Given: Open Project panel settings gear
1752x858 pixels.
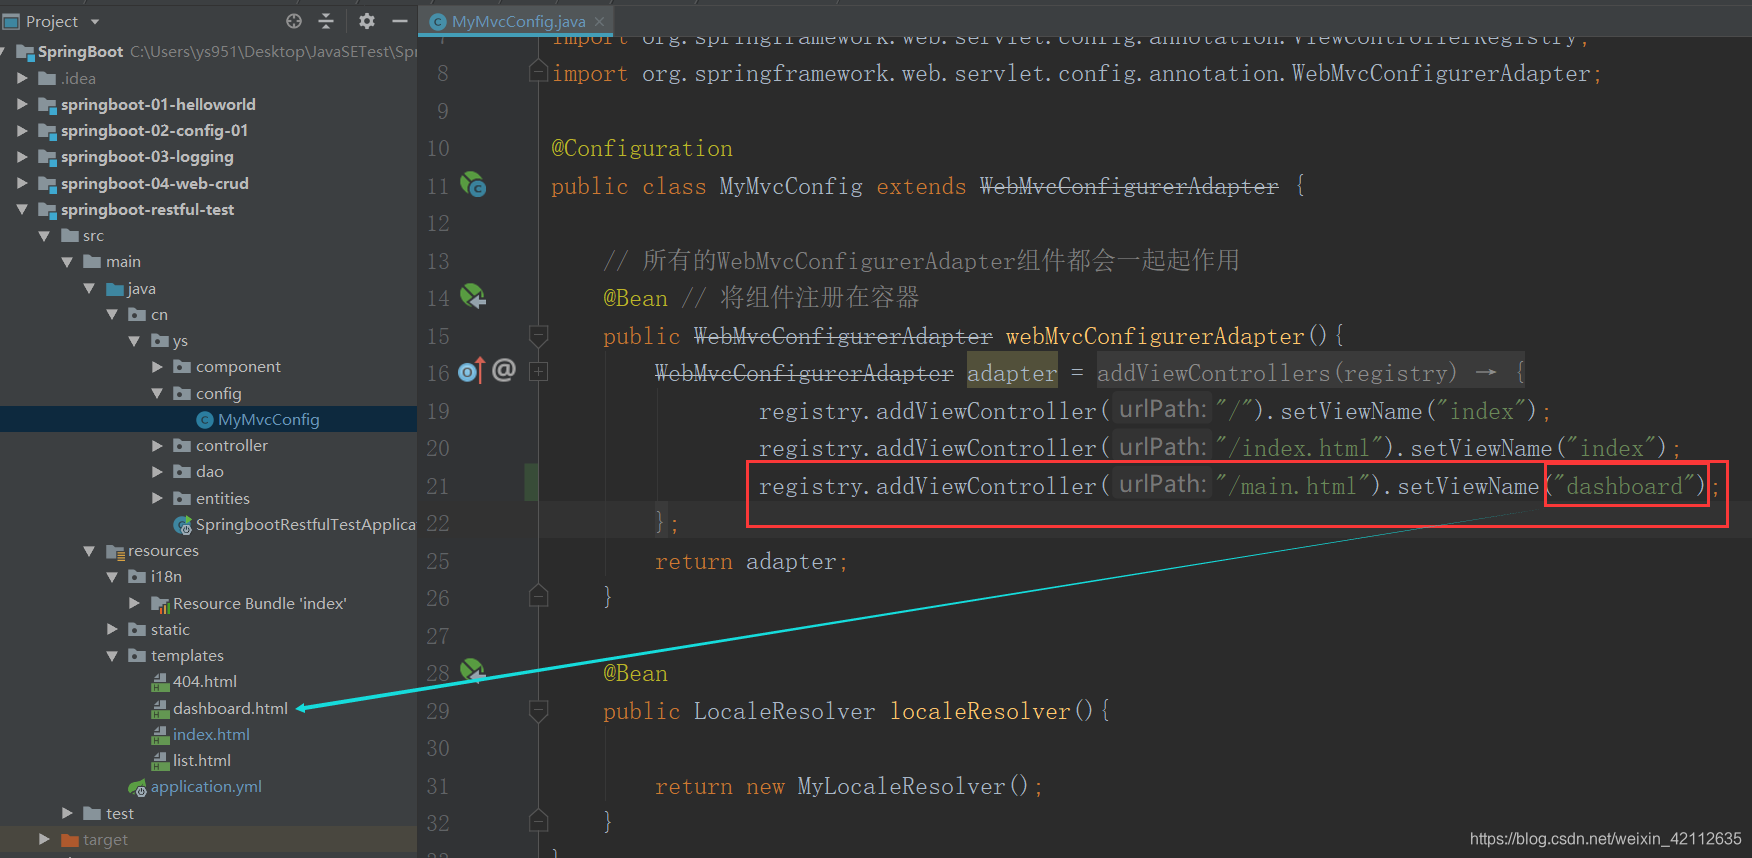Looking at the screenshot, I should click(367, 21).
